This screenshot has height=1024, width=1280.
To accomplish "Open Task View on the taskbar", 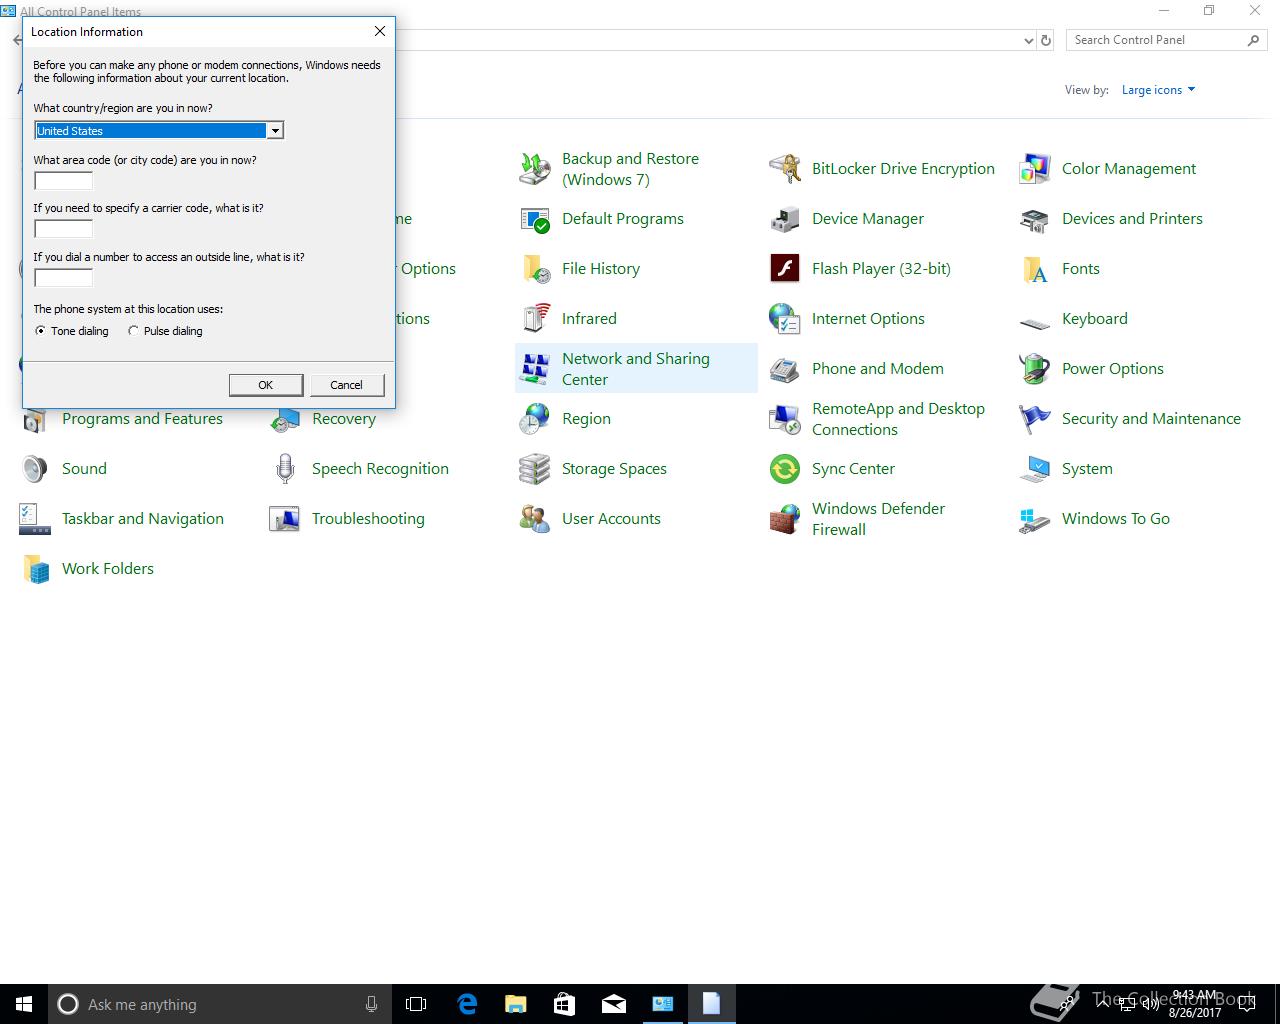I will click(x=416, y=1004).
